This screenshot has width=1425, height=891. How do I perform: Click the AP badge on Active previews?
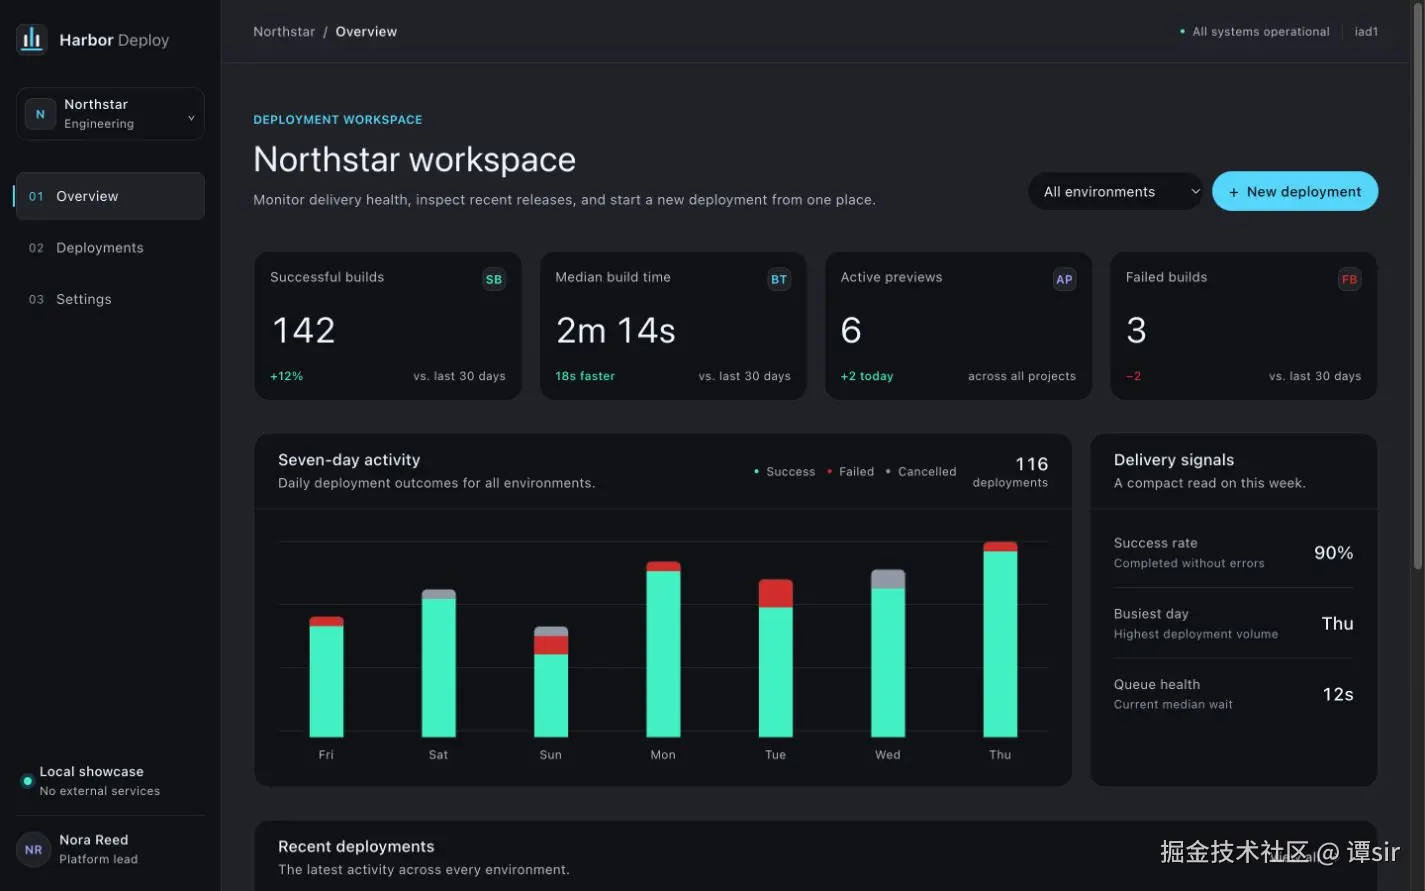click(x=1064, y=280)
